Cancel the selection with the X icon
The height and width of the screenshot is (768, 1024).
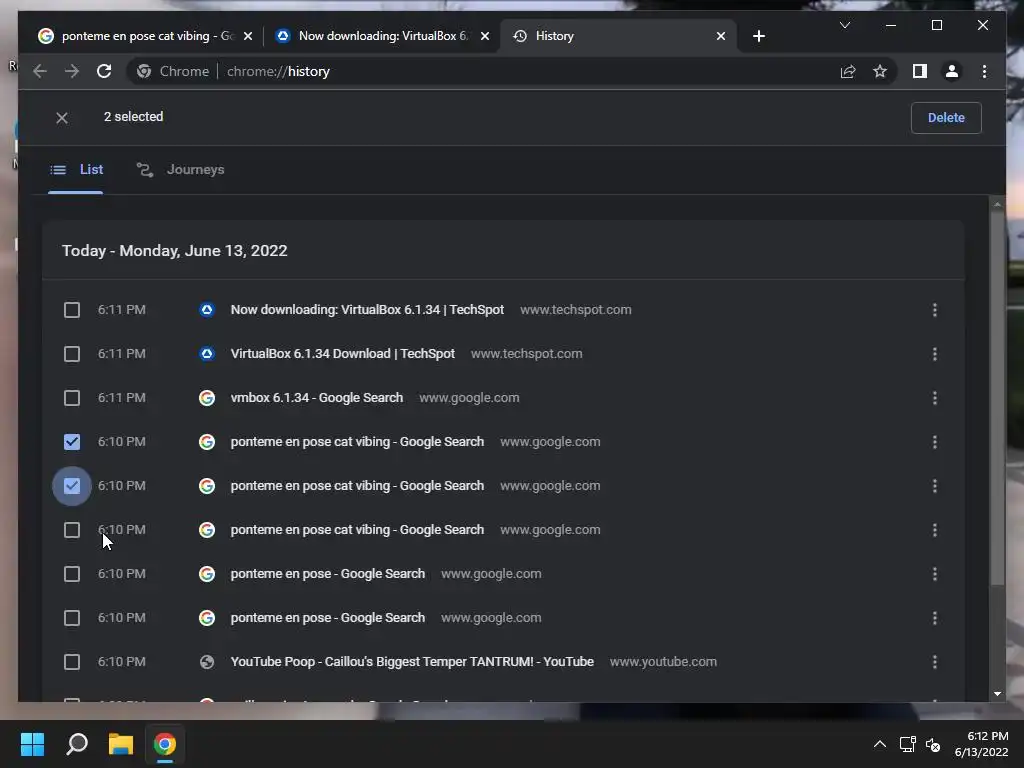(62, 118)
